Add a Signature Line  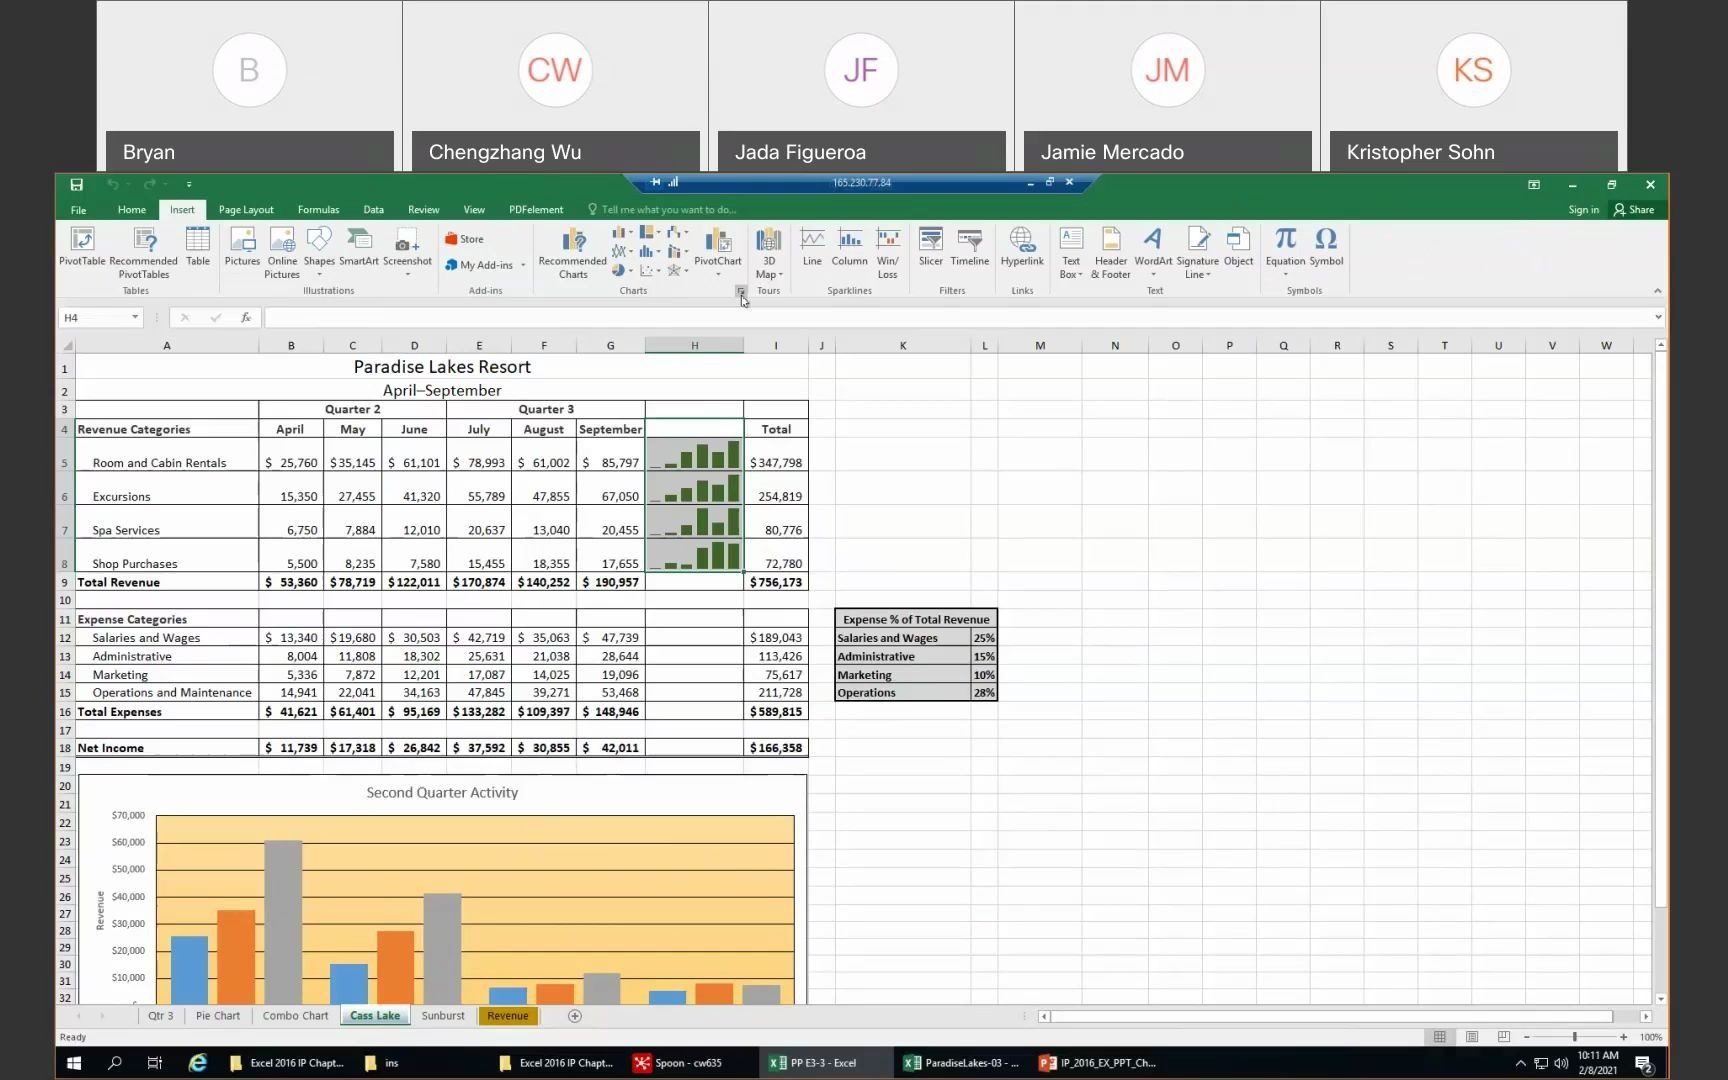1198,253
